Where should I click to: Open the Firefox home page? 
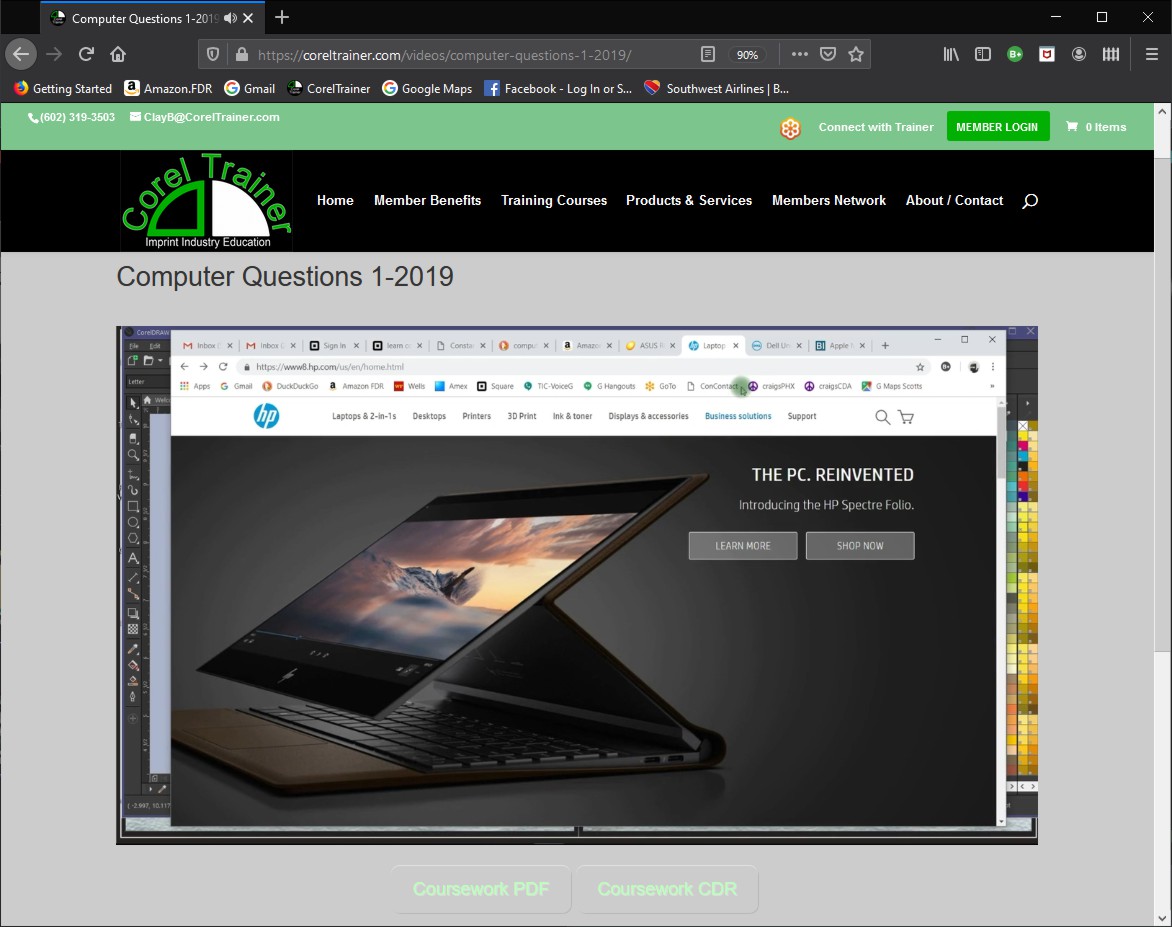pos(118,54)
